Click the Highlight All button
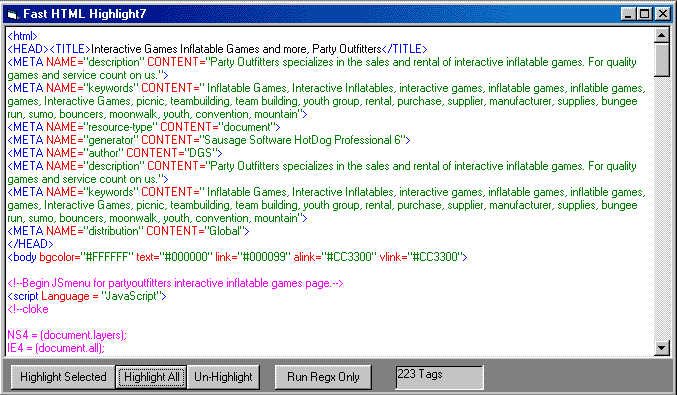677x395 pixels. pos(151,377)
